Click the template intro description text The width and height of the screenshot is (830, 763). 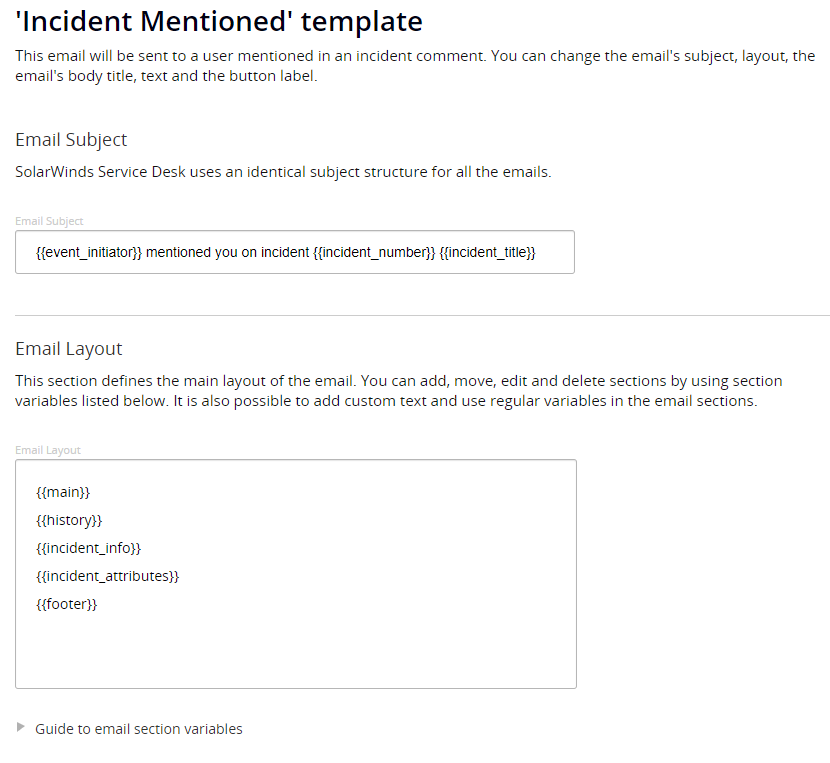[415, 65]
